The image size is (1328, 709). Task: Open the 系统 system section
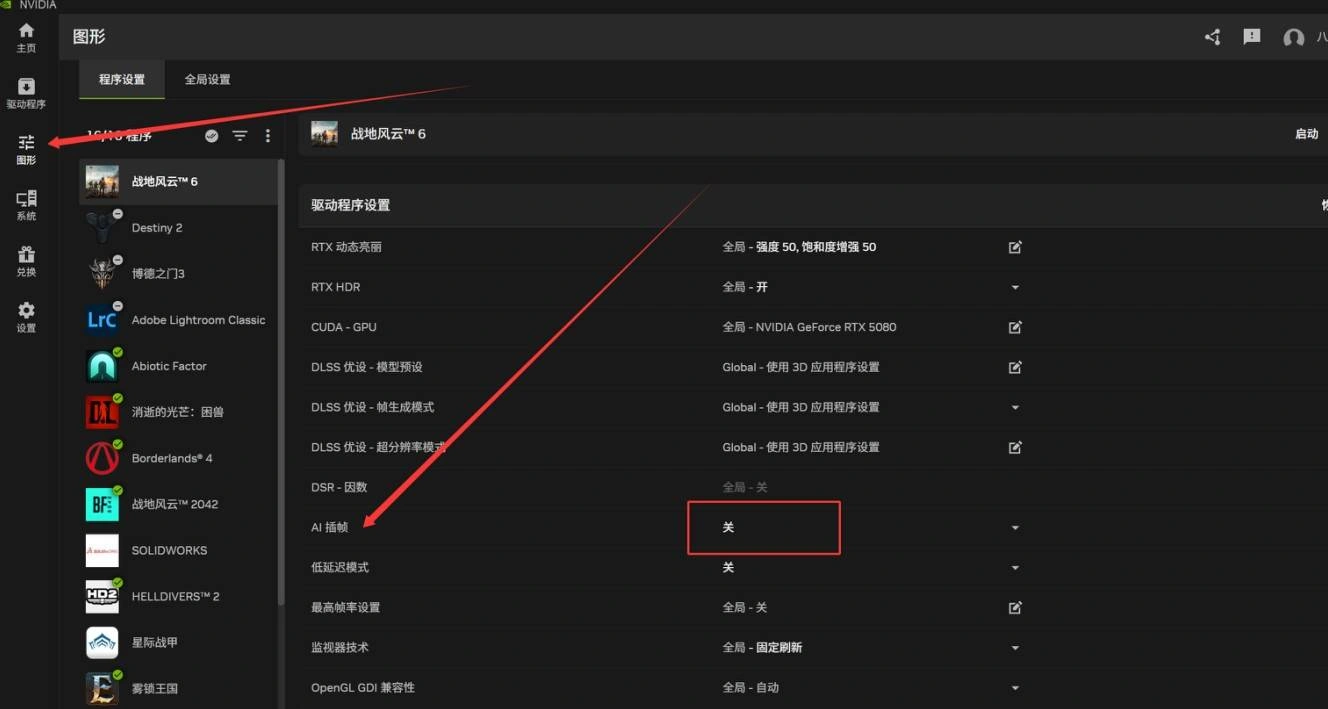(x=26, y=205)
